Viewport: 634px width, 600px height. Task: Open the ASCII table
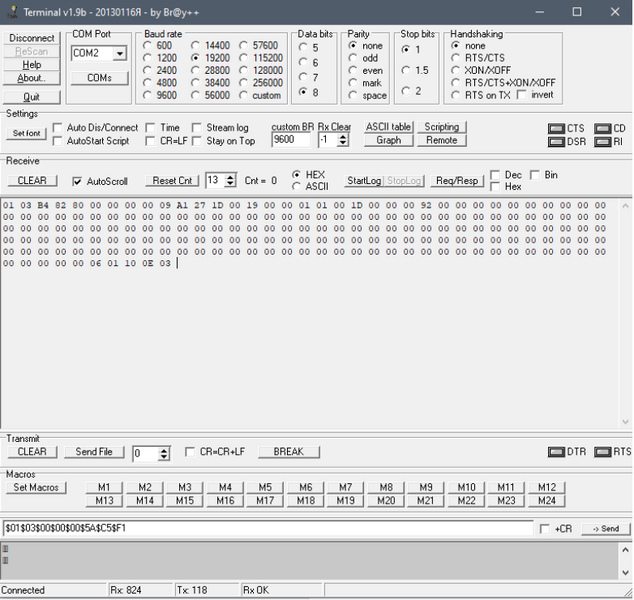389,127
